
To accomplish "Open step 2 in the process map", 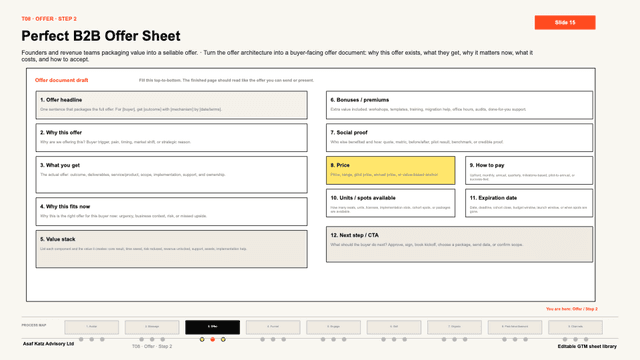I will pos(152,327).
